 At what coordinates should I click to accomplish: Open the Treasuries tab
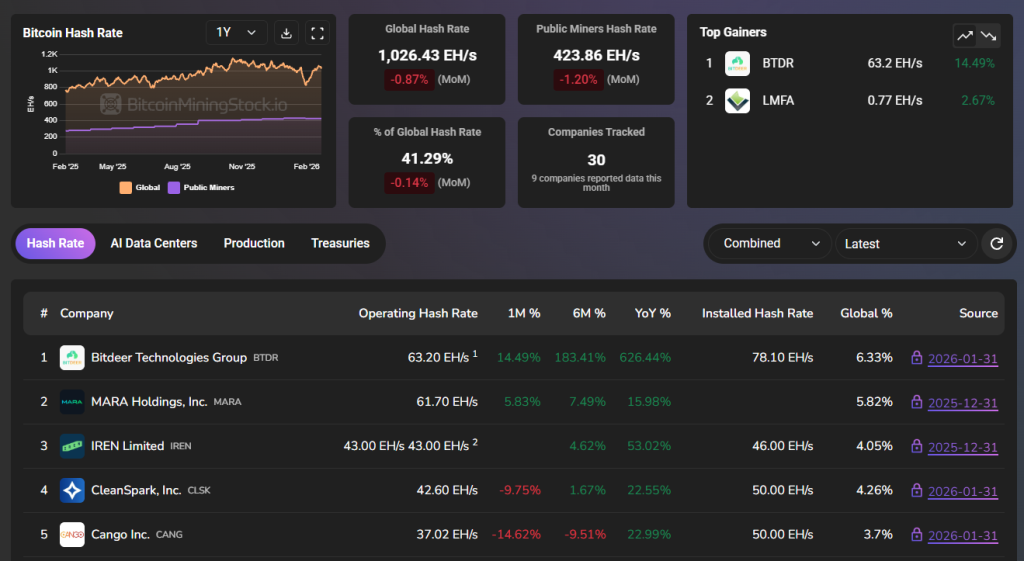pos(340,243)
